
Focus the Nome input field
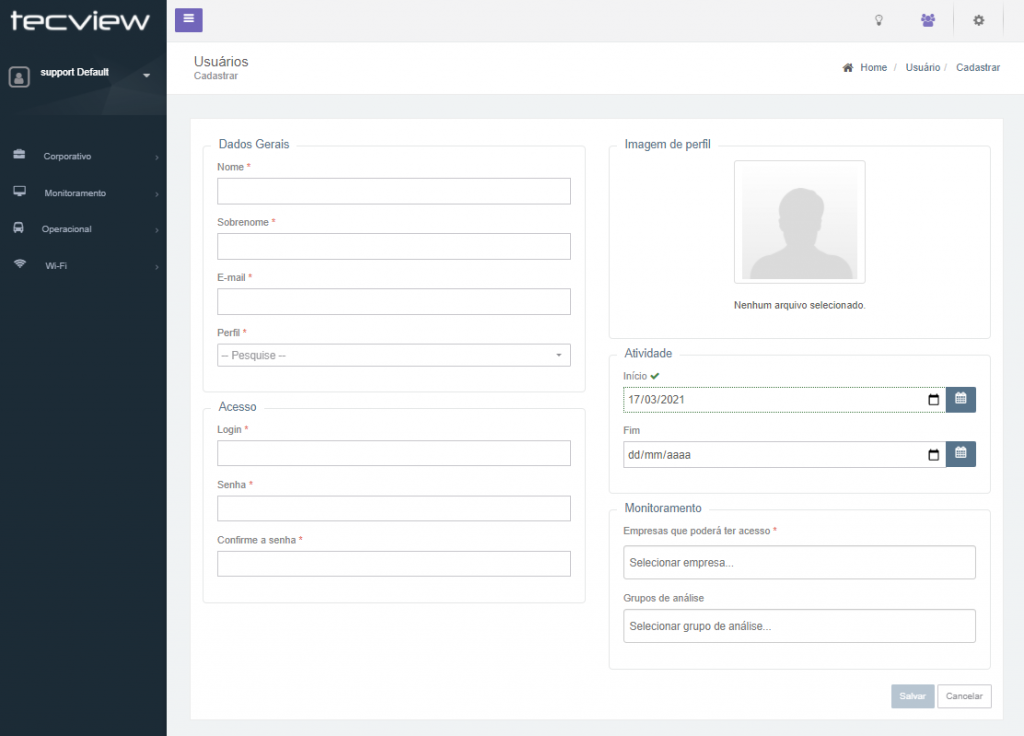[x=393, y=191]
